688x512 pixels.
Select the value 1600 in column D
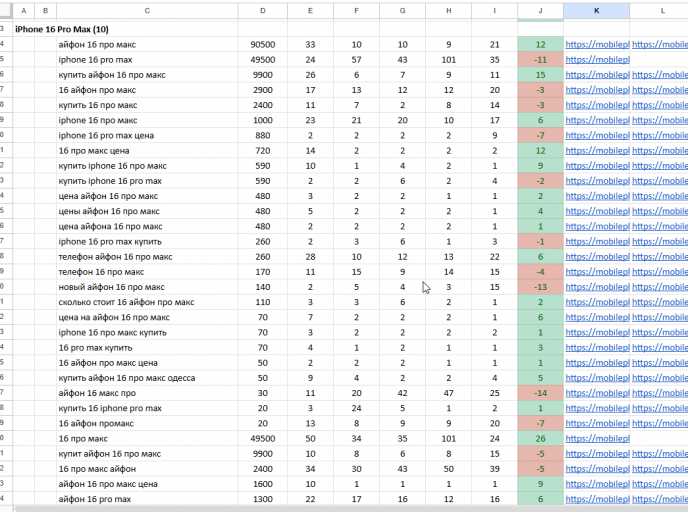click(x=262, y=484)
